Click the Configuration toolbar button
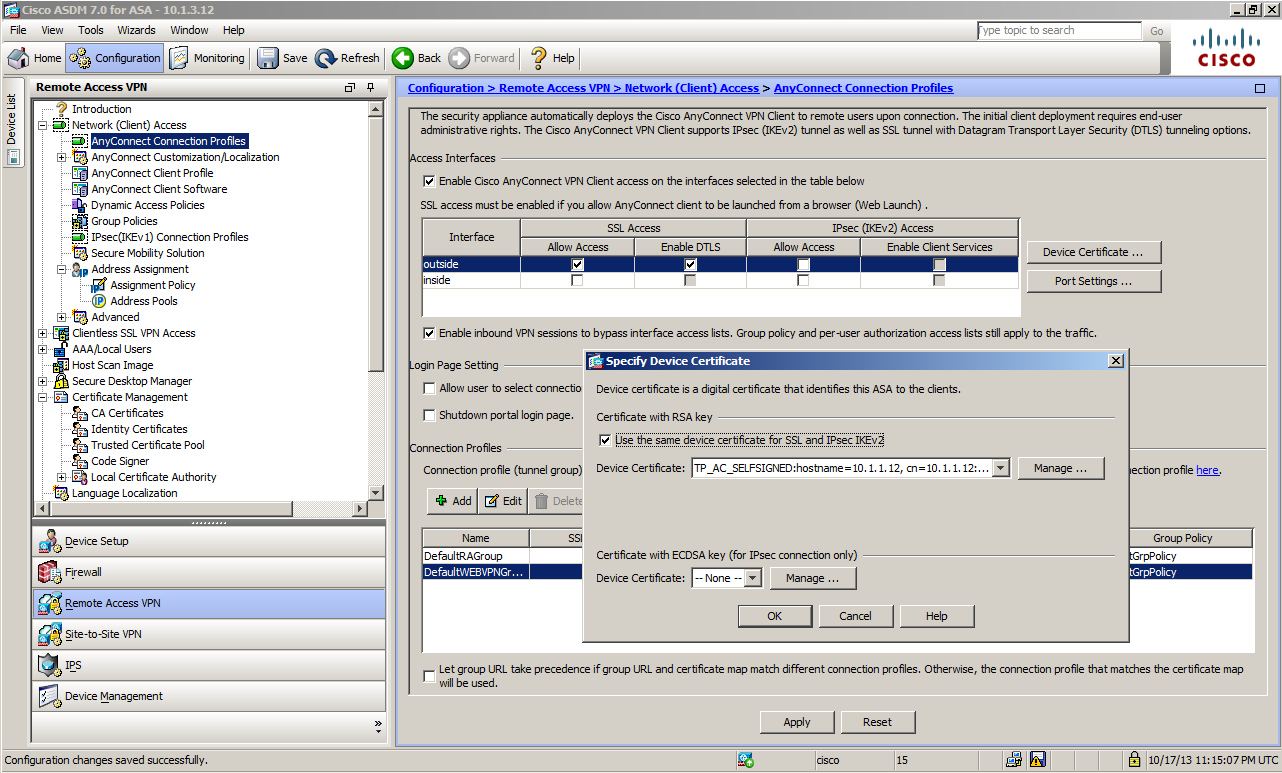1282x773 pixels. pyautogui.click(x=115, y=58)
